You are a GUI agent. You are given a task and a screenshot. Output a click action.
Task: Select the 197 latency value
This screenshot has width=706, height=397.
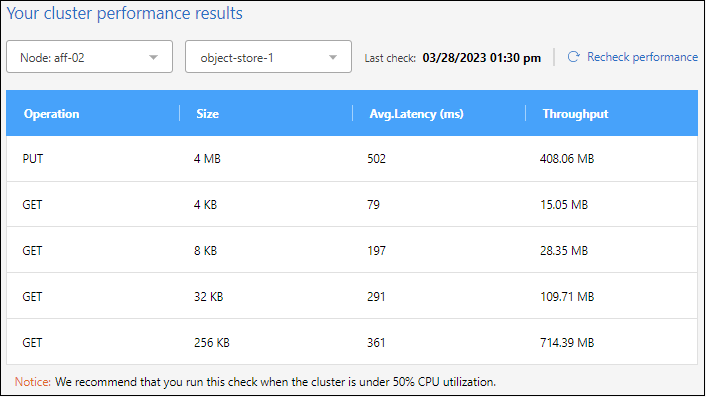click(376, 251)
